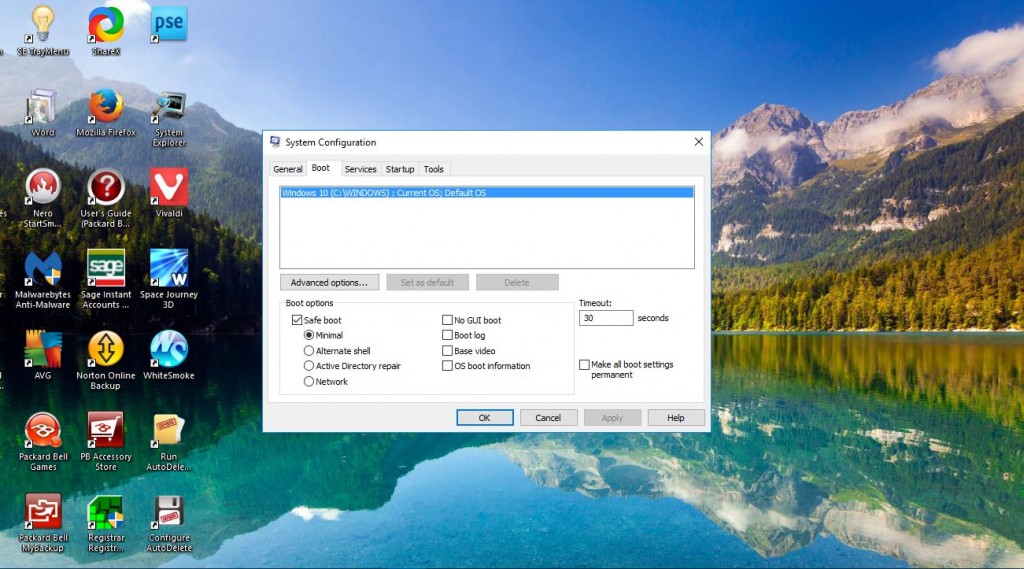This screenshot has width=1024, height=569.
Task: Click the OK button
Action: (x=485, y=417)
